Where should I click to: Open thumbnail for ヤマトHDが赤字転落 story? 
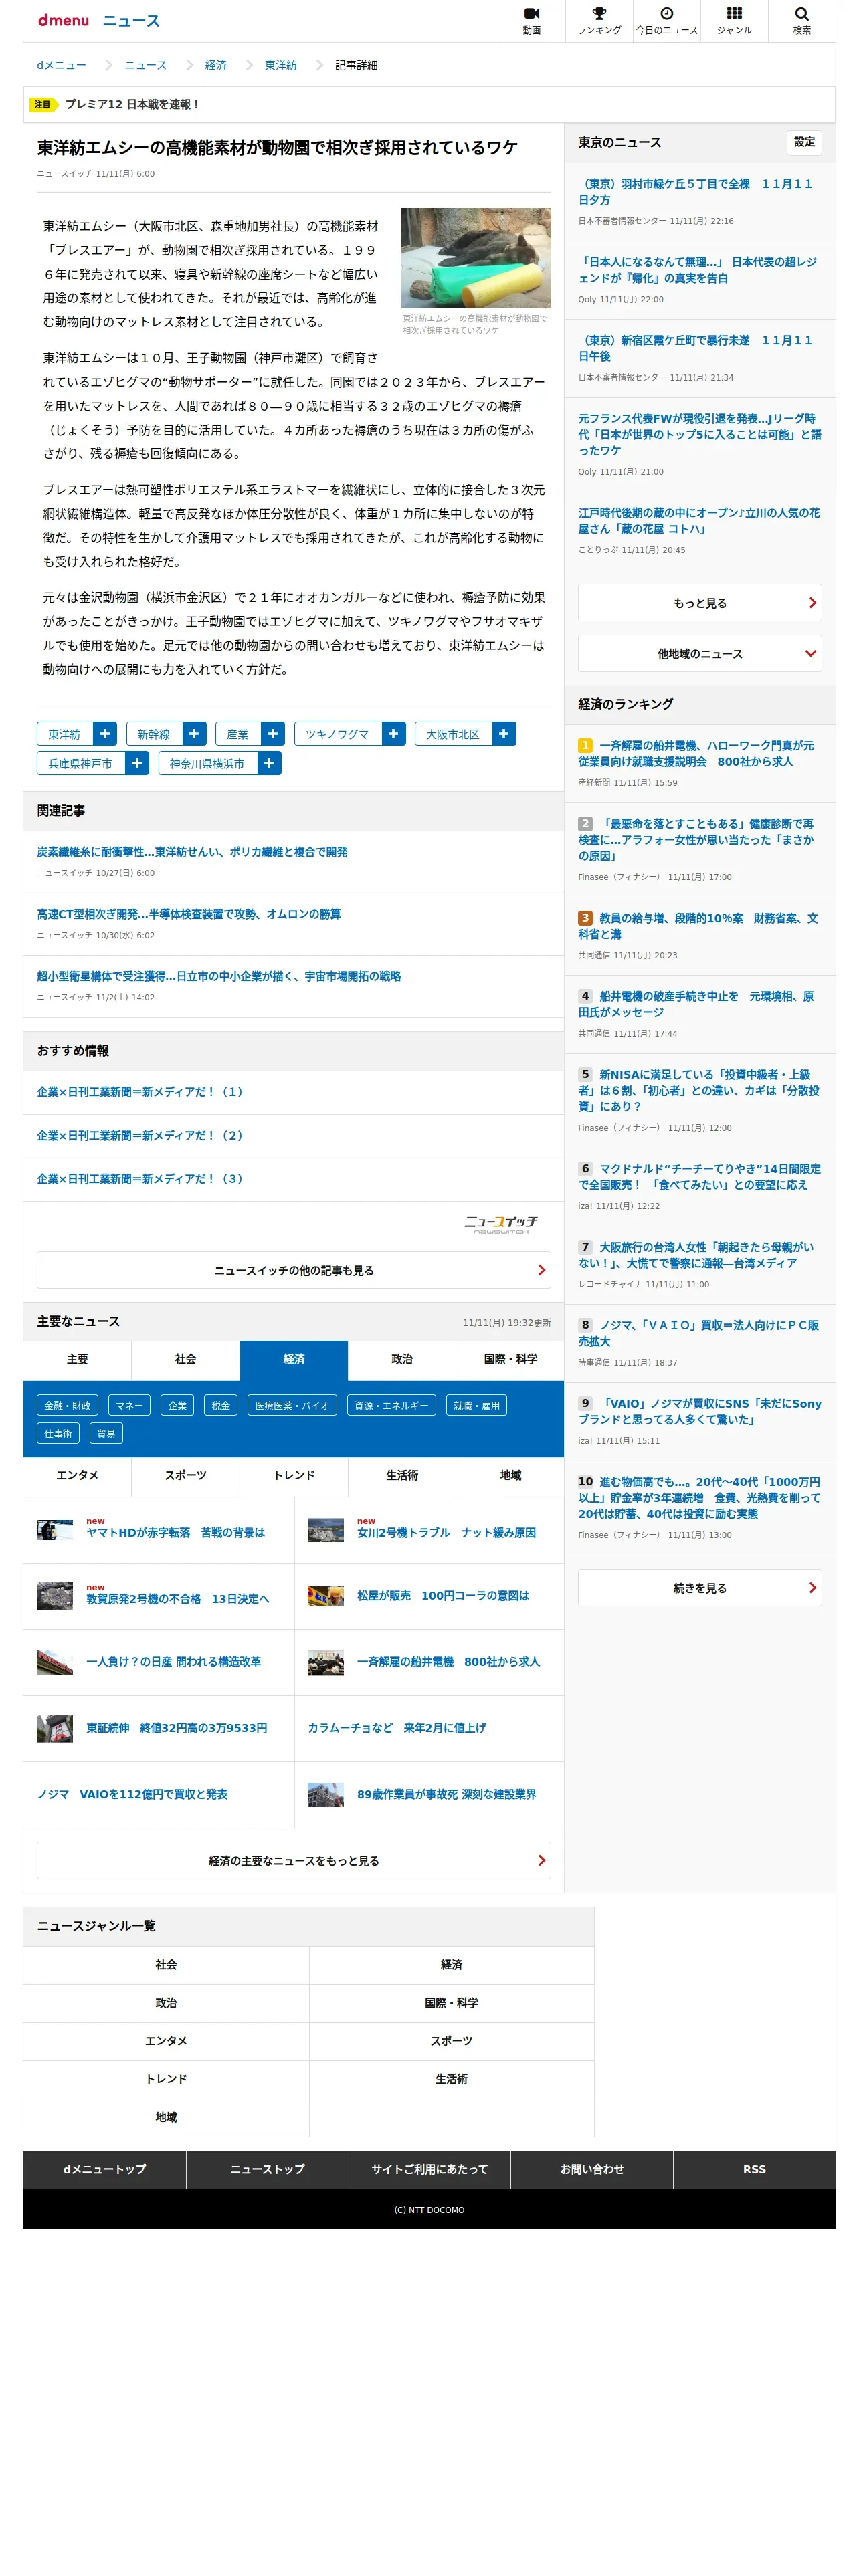click(x=54, y=1530)
